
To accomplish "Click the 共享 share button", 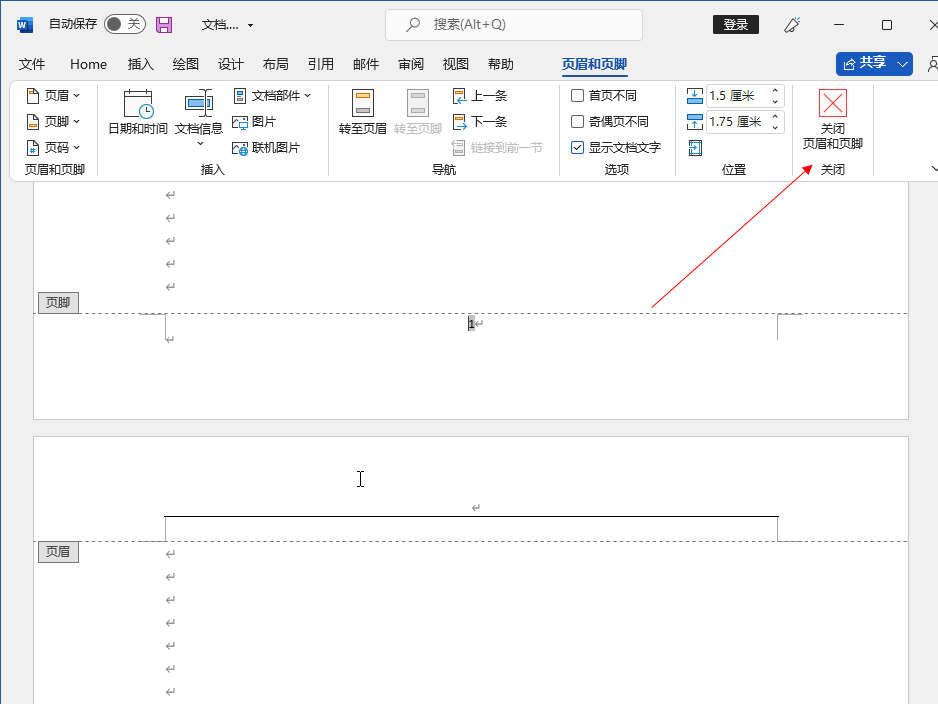I will coord(865,63).
